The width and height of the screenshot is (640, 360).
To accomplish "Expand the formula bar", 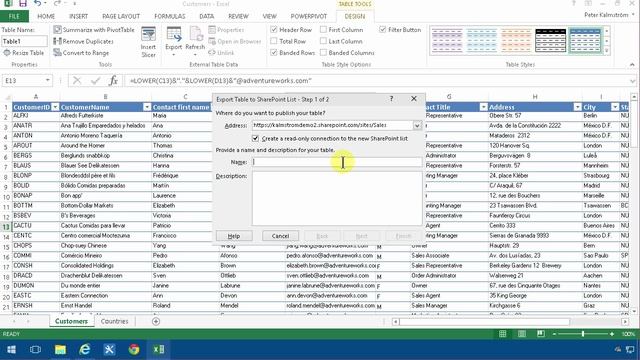I will click(632, 81).
